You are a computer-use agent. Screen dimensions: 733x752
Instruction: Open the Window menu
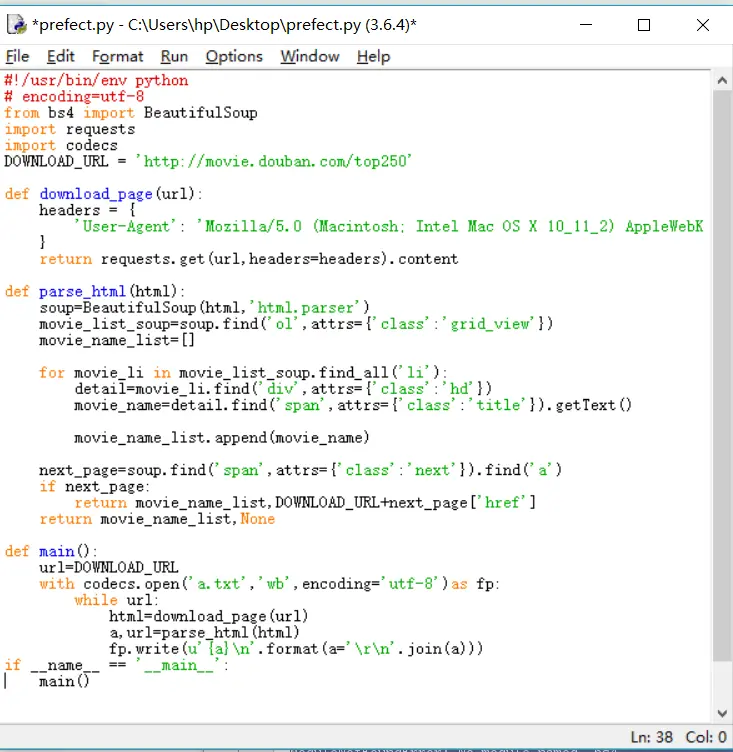point(310,57)
